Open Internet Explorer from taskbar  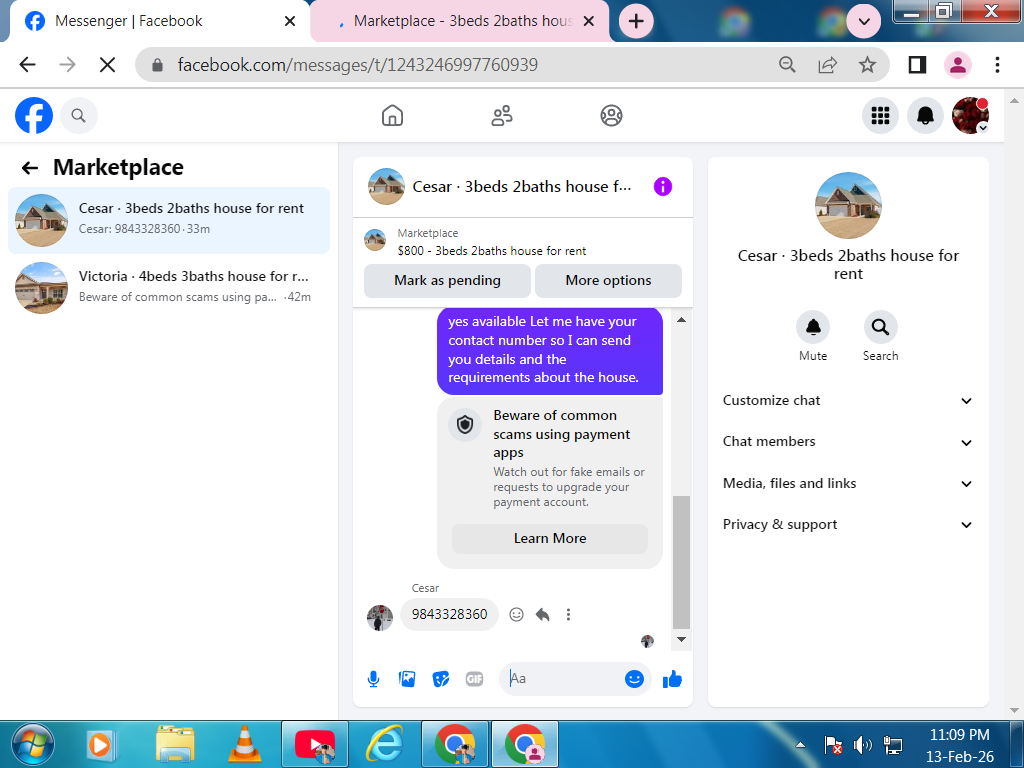(385, 745)
